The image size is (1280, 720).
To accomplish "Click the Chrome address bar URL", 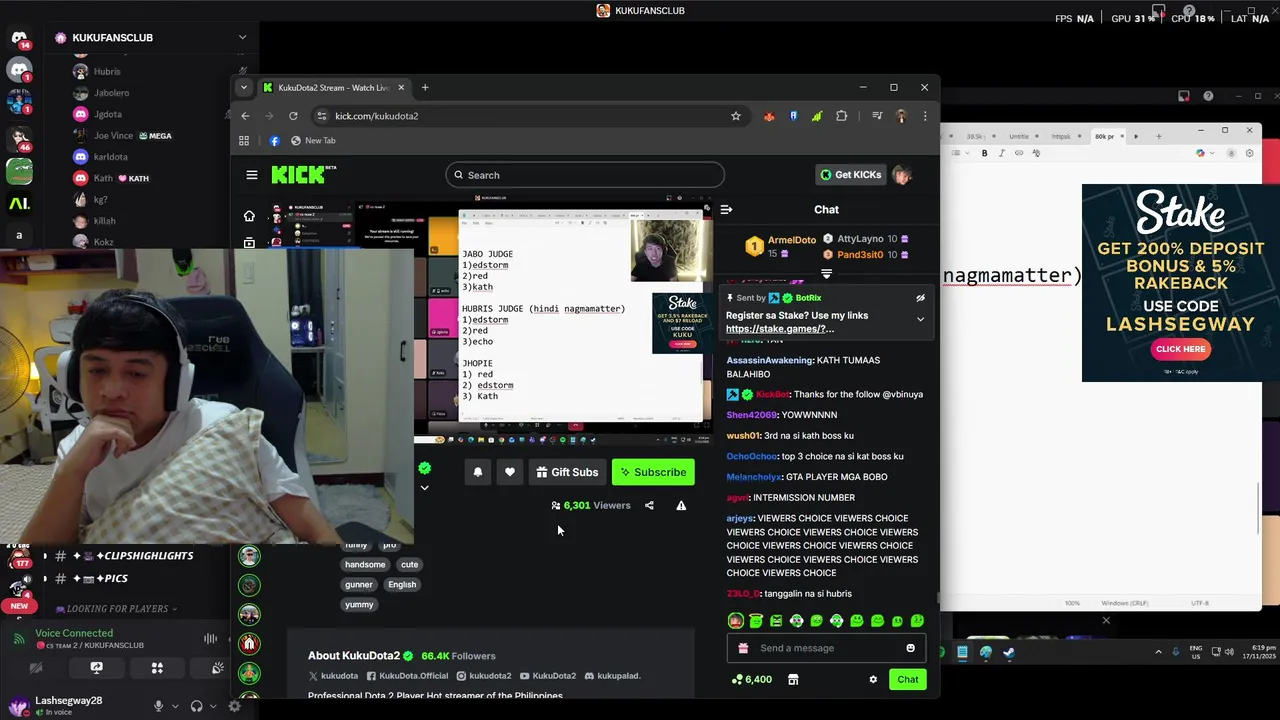I will click(377, 116).
